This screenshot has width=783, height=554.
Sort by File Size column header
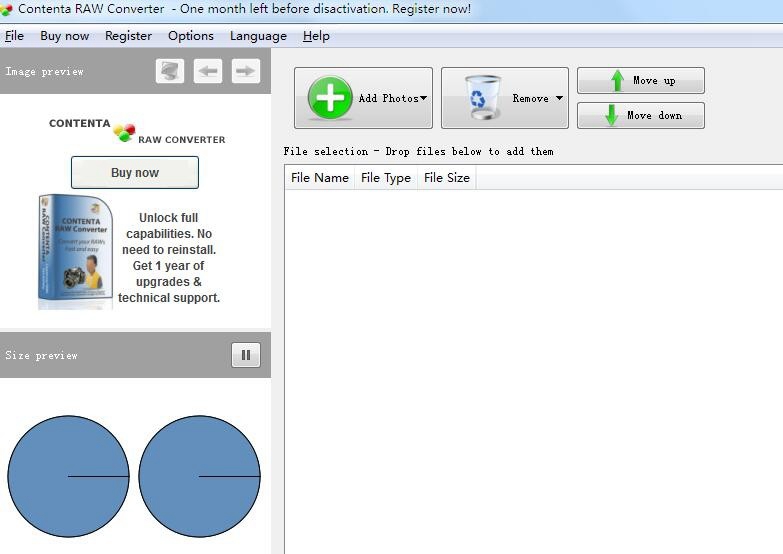[x=447, y=178]
